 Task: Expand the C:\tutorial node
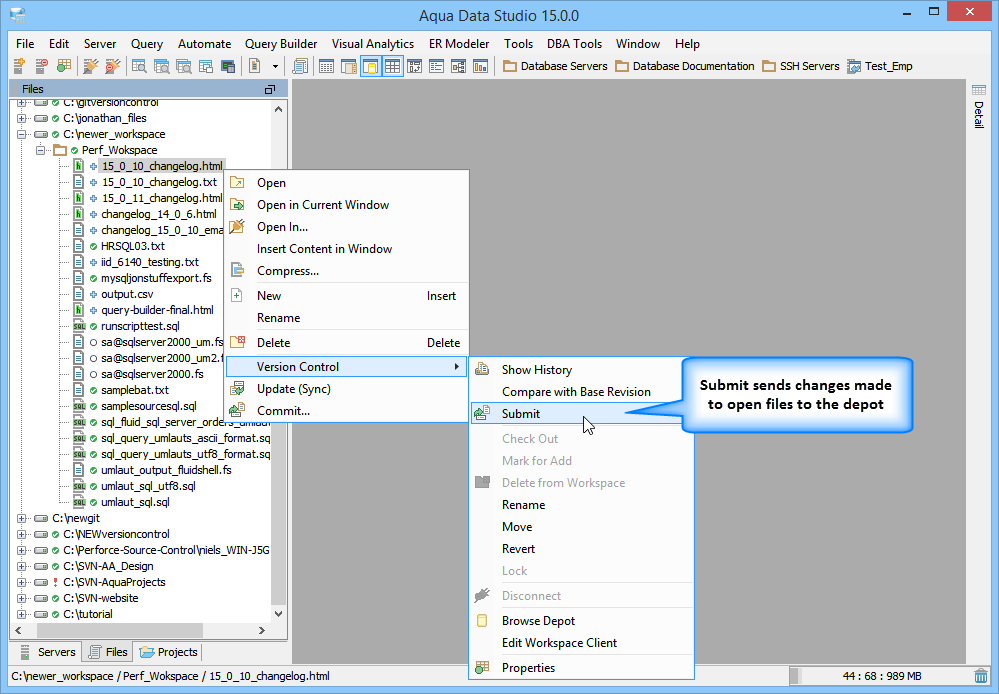21,614
